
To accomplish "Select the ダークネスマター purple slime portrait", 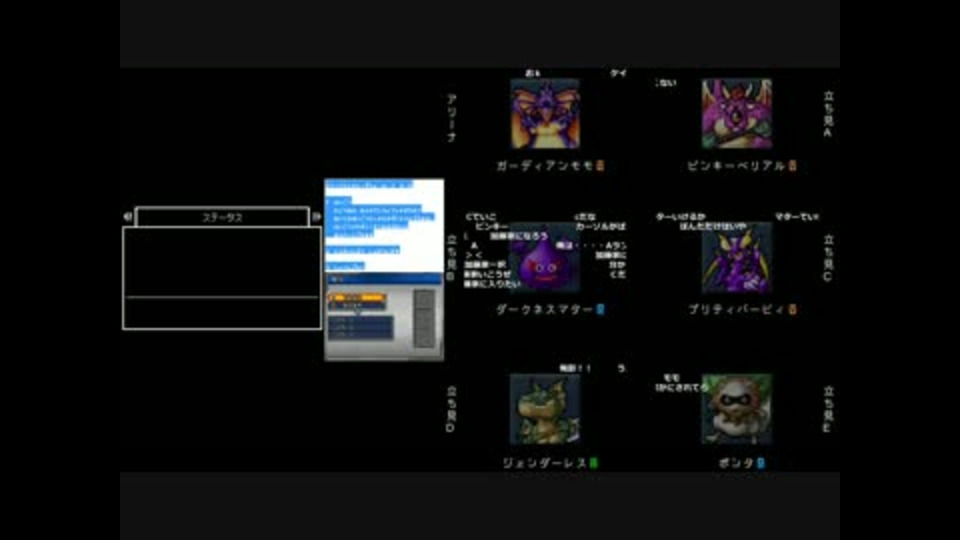I will click(x=545, y=257).
